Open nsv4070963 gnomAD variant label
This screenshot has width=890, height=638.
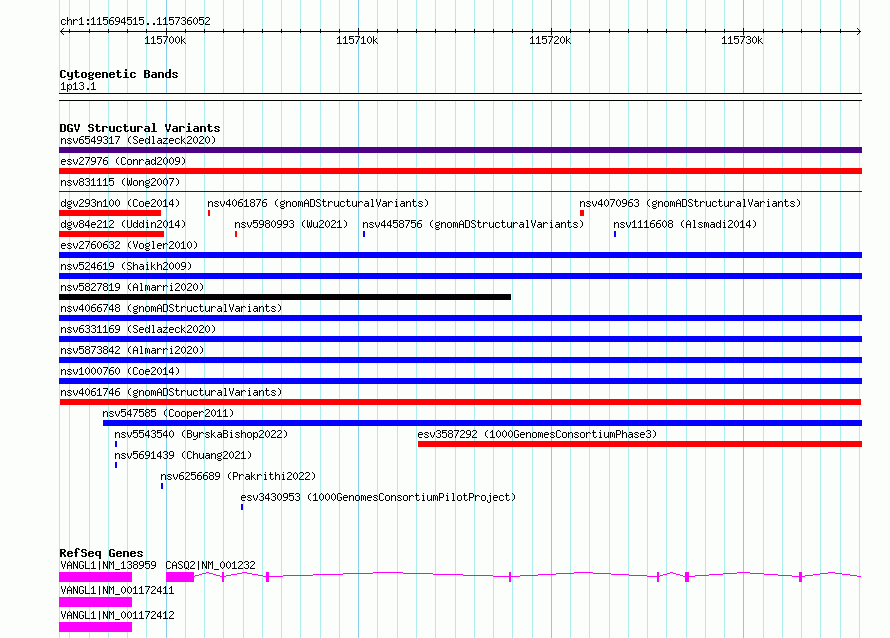(x=690, y=203)
